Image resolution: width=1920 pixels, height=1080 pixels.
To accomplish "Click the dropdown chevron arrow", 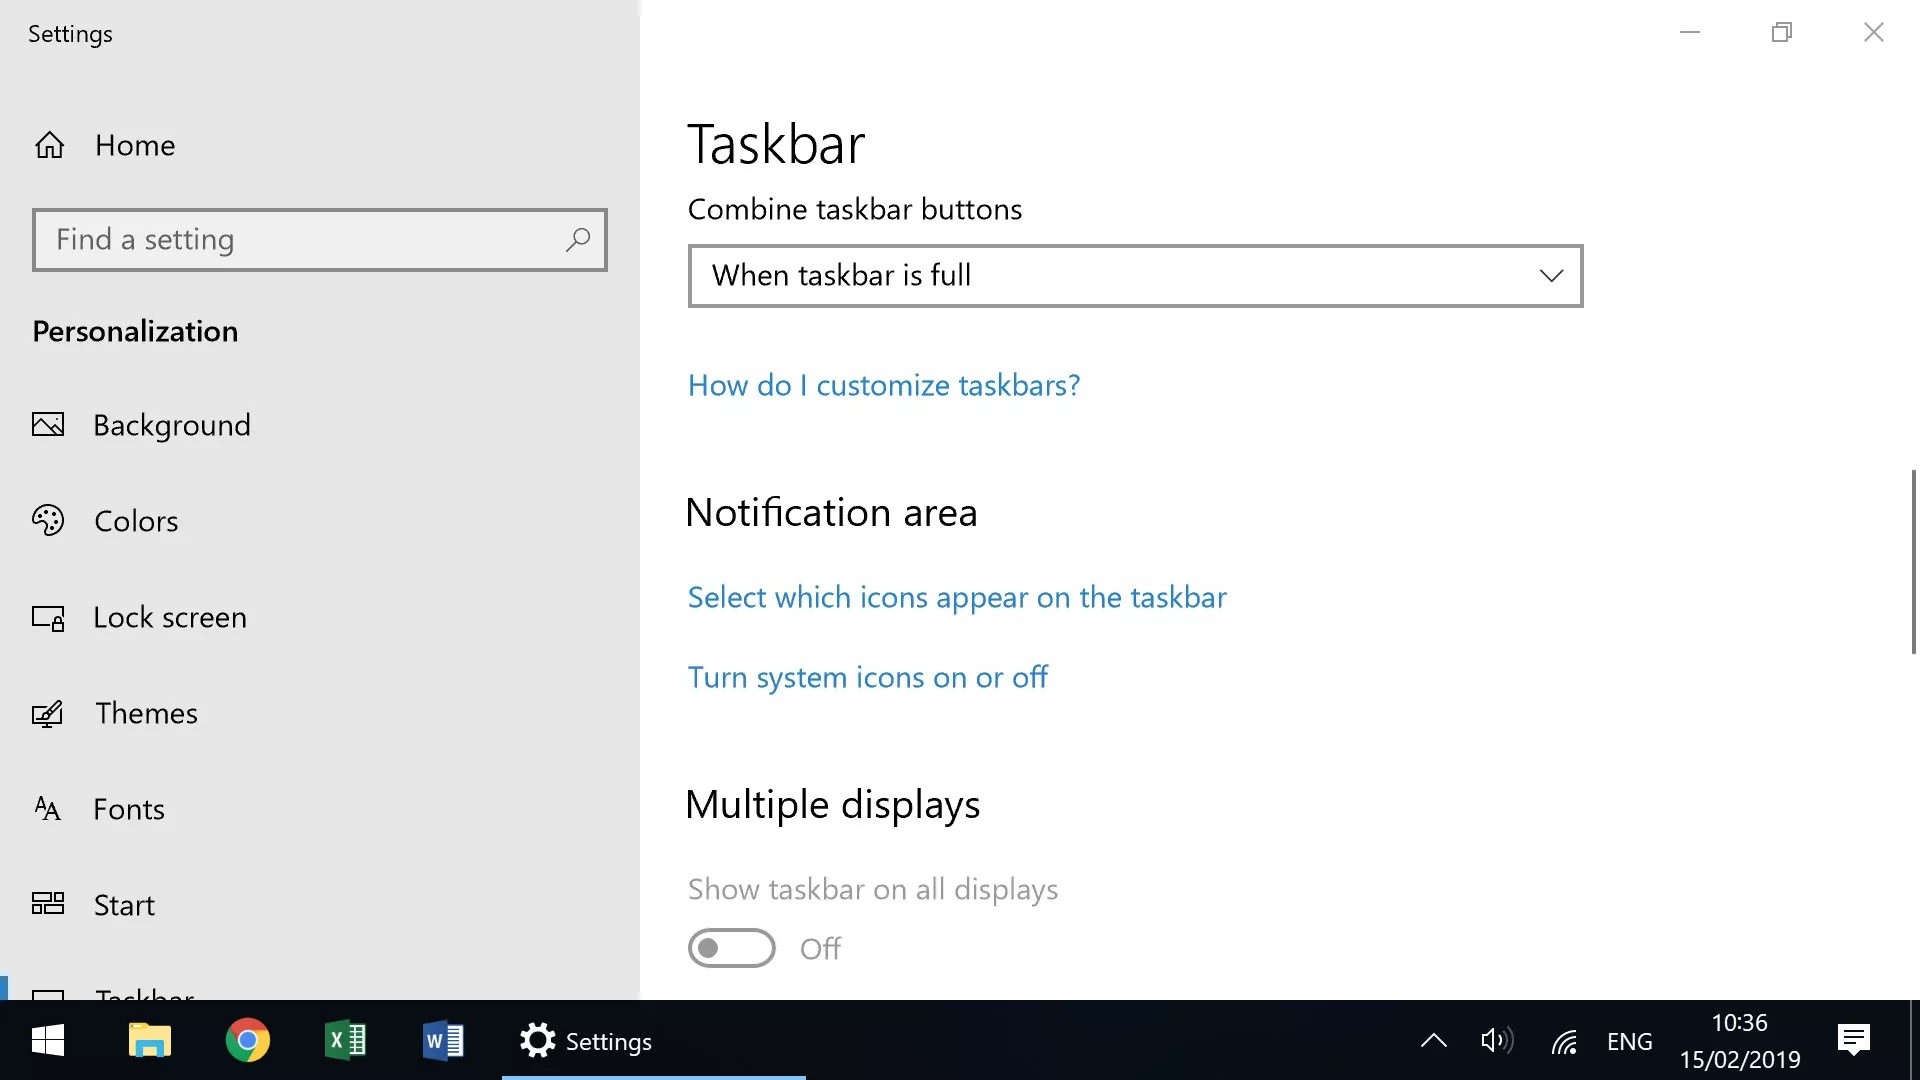I will pos(1550,276).
